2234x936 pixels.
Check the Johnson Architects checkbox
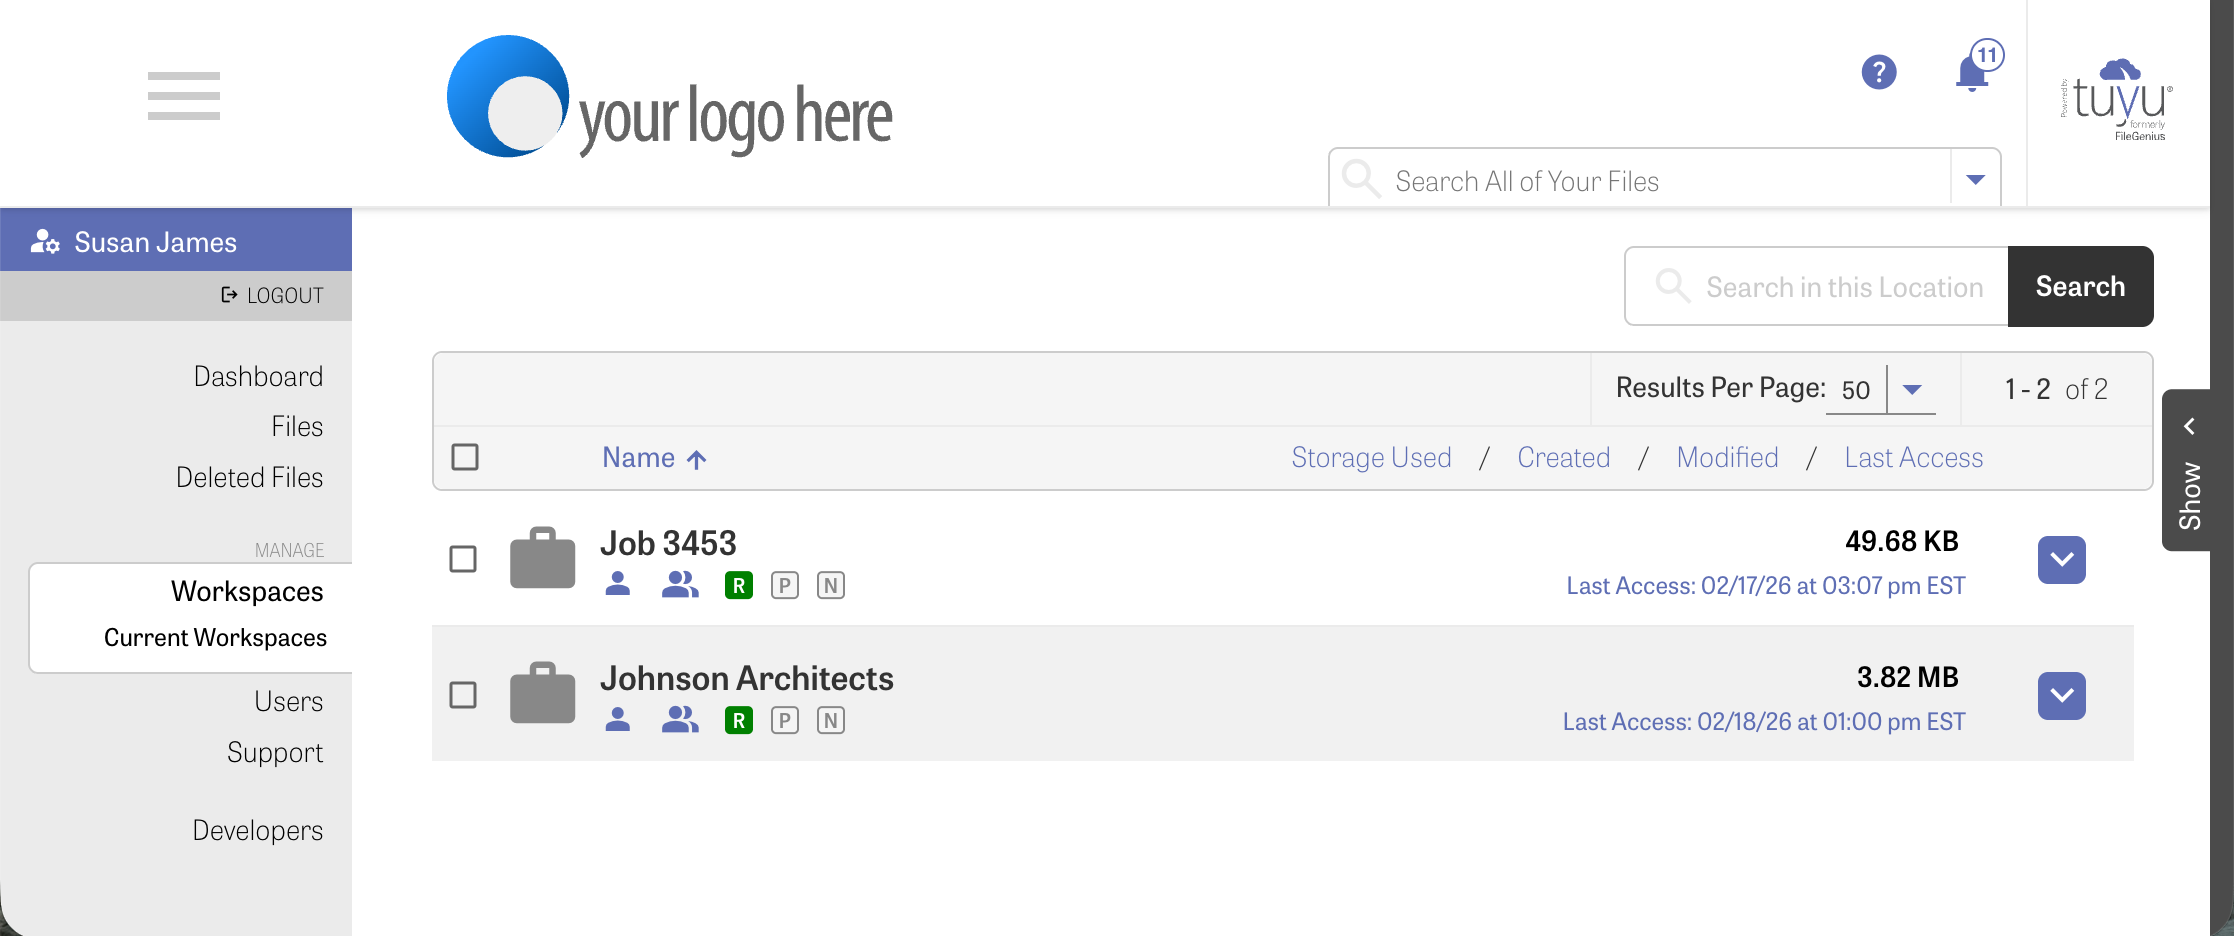click(463, 695)
